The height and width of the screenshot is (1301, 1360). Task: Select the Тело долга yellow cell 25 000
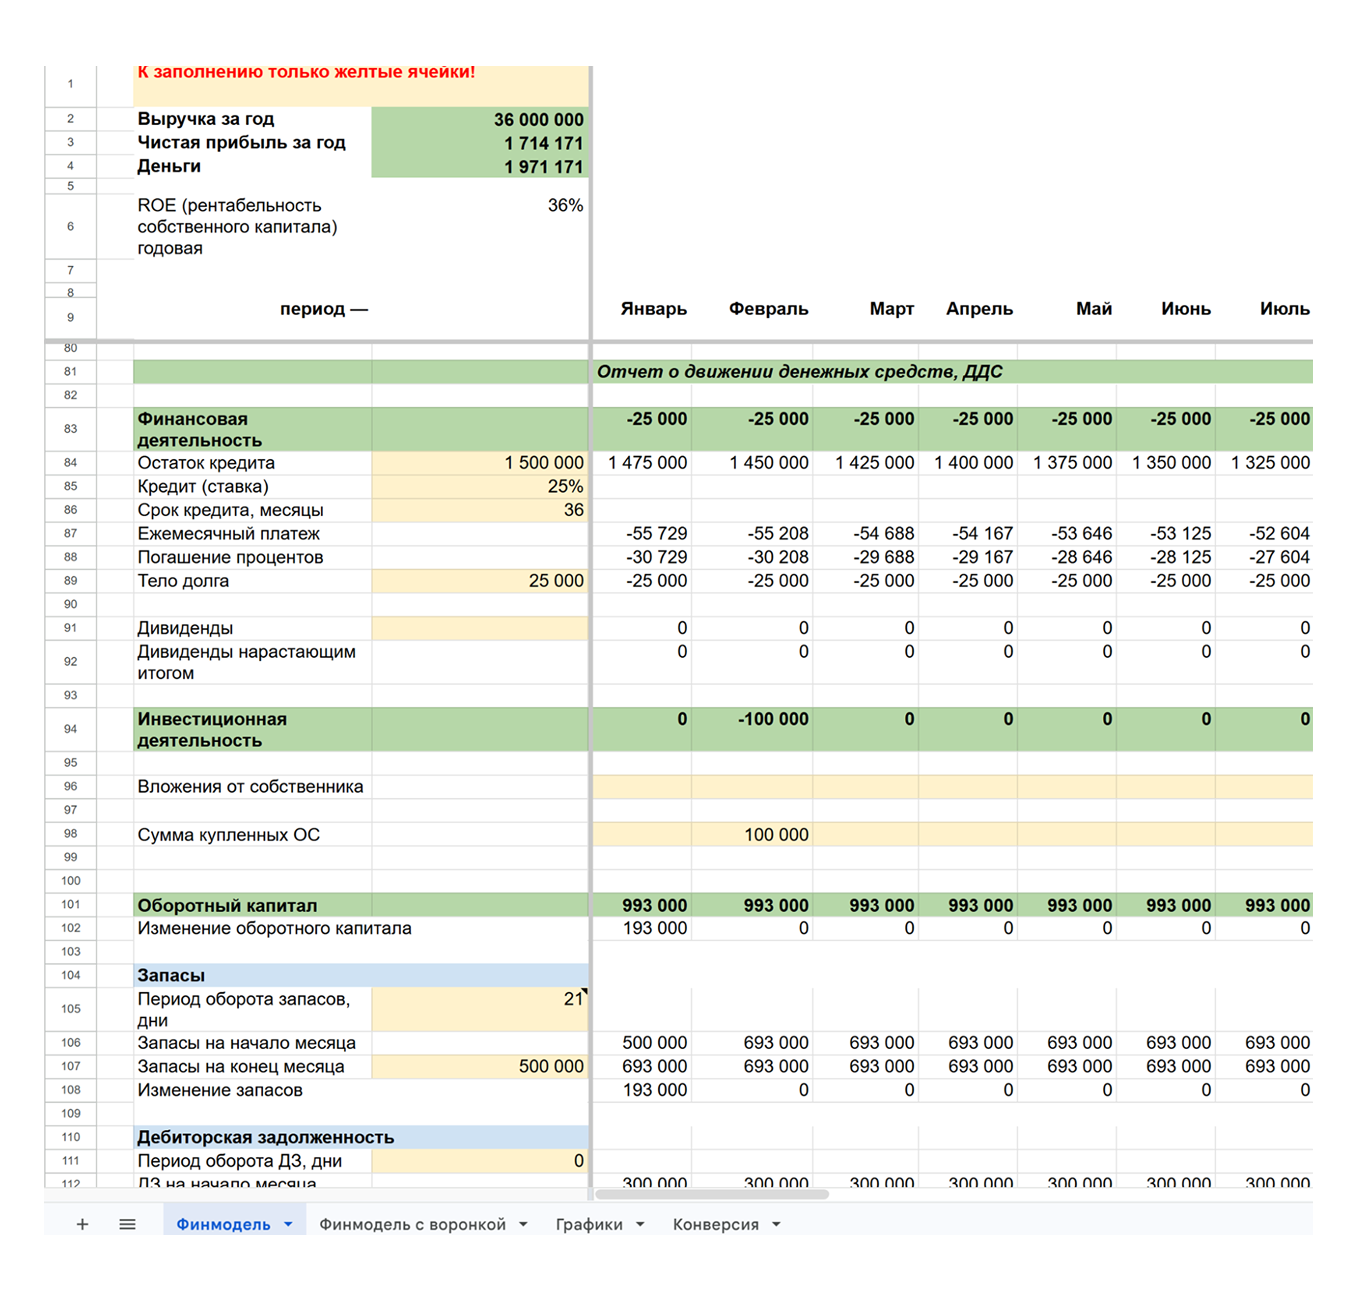pyautogui.click(x=480, y=581)
